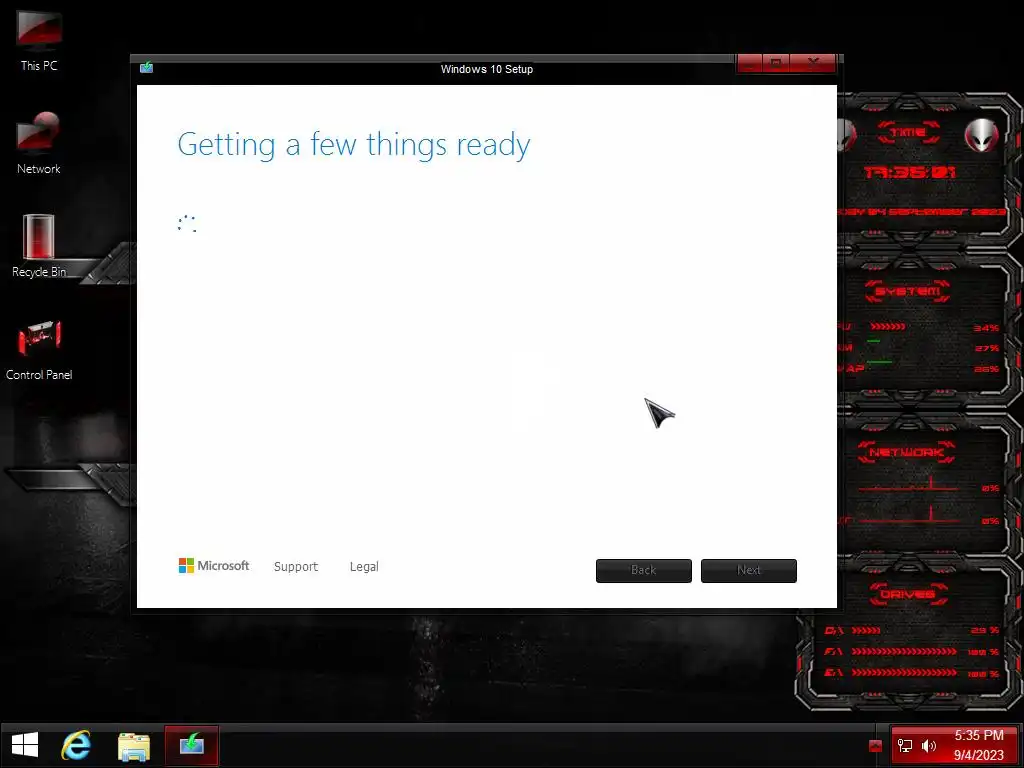The height and width of the screenshot is (768, 1024).
Task: Click the F:\ drive usage bar
Action: (x=904, y=652)
